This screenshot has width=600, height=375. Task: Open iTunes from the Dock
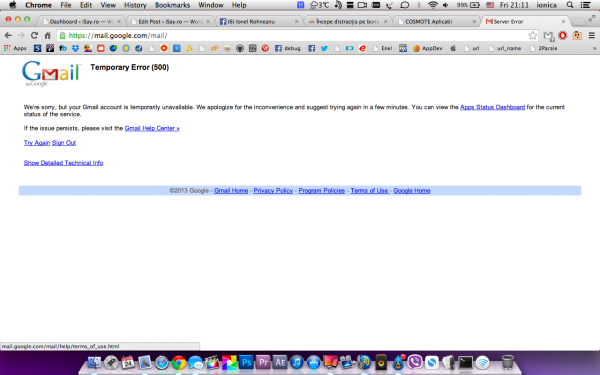click(x=297, y=362)
